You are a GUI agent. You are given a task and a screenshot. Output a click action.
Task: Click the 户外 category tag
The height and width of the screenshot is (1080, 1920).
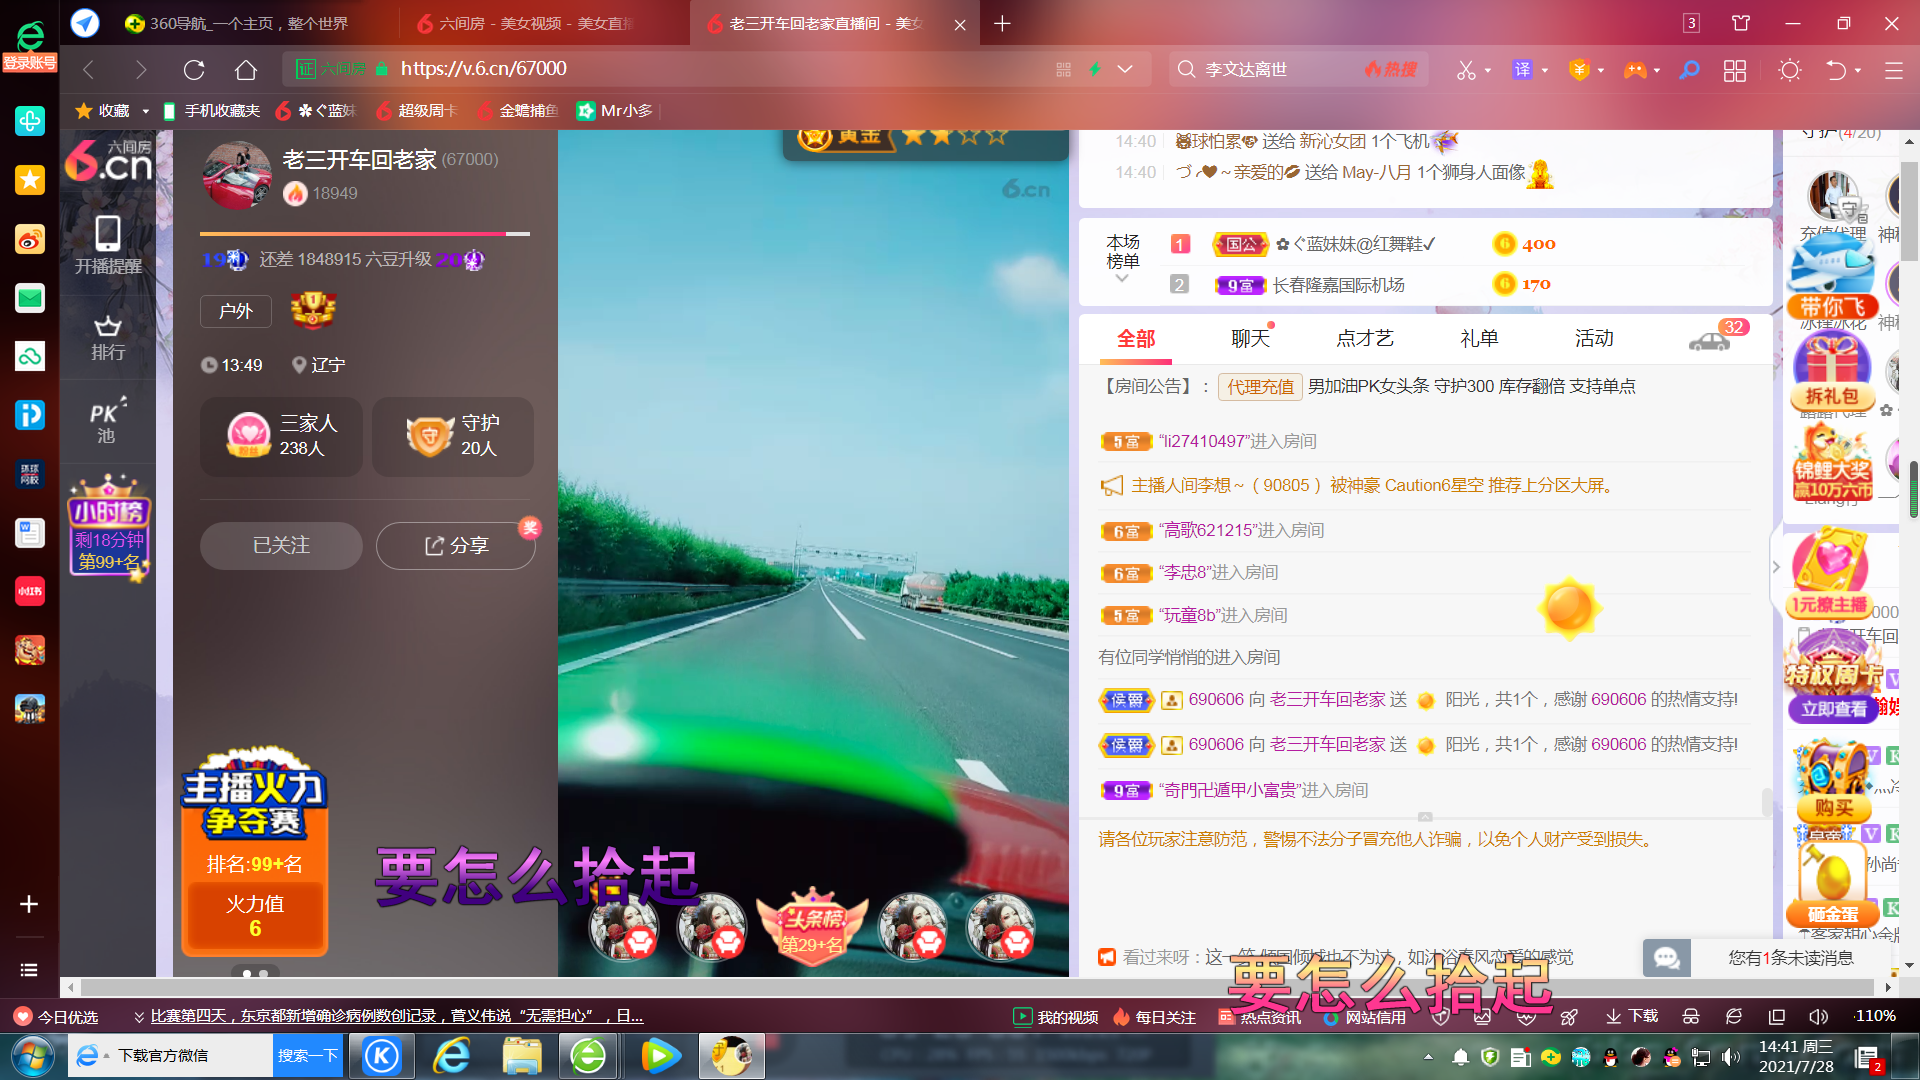pyautogui.click(x=235, y=311)
